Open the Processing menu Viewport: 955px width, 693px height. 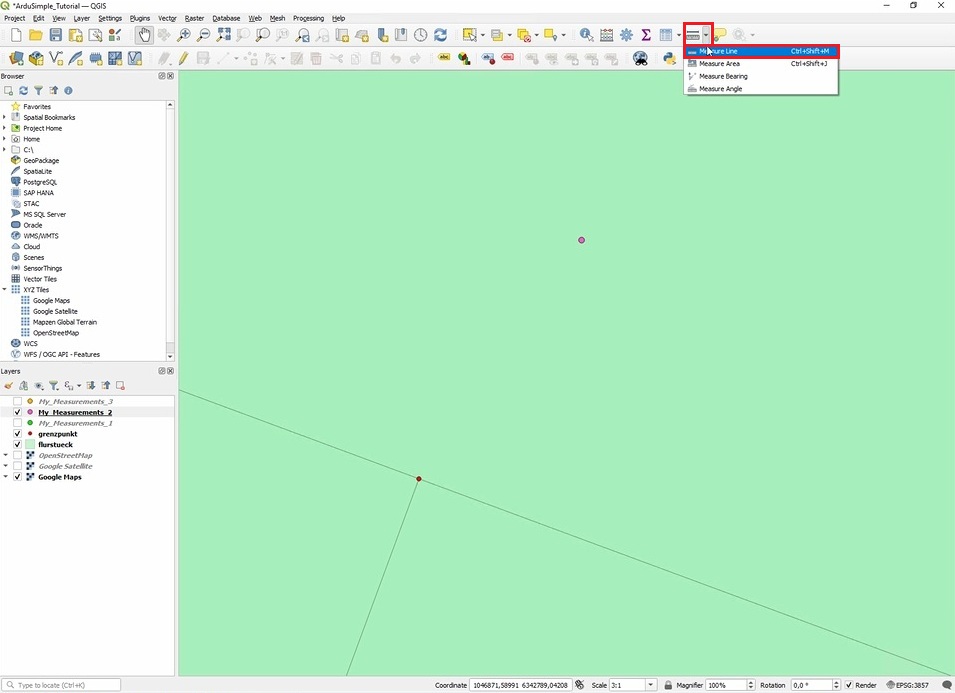click(308, 18)
